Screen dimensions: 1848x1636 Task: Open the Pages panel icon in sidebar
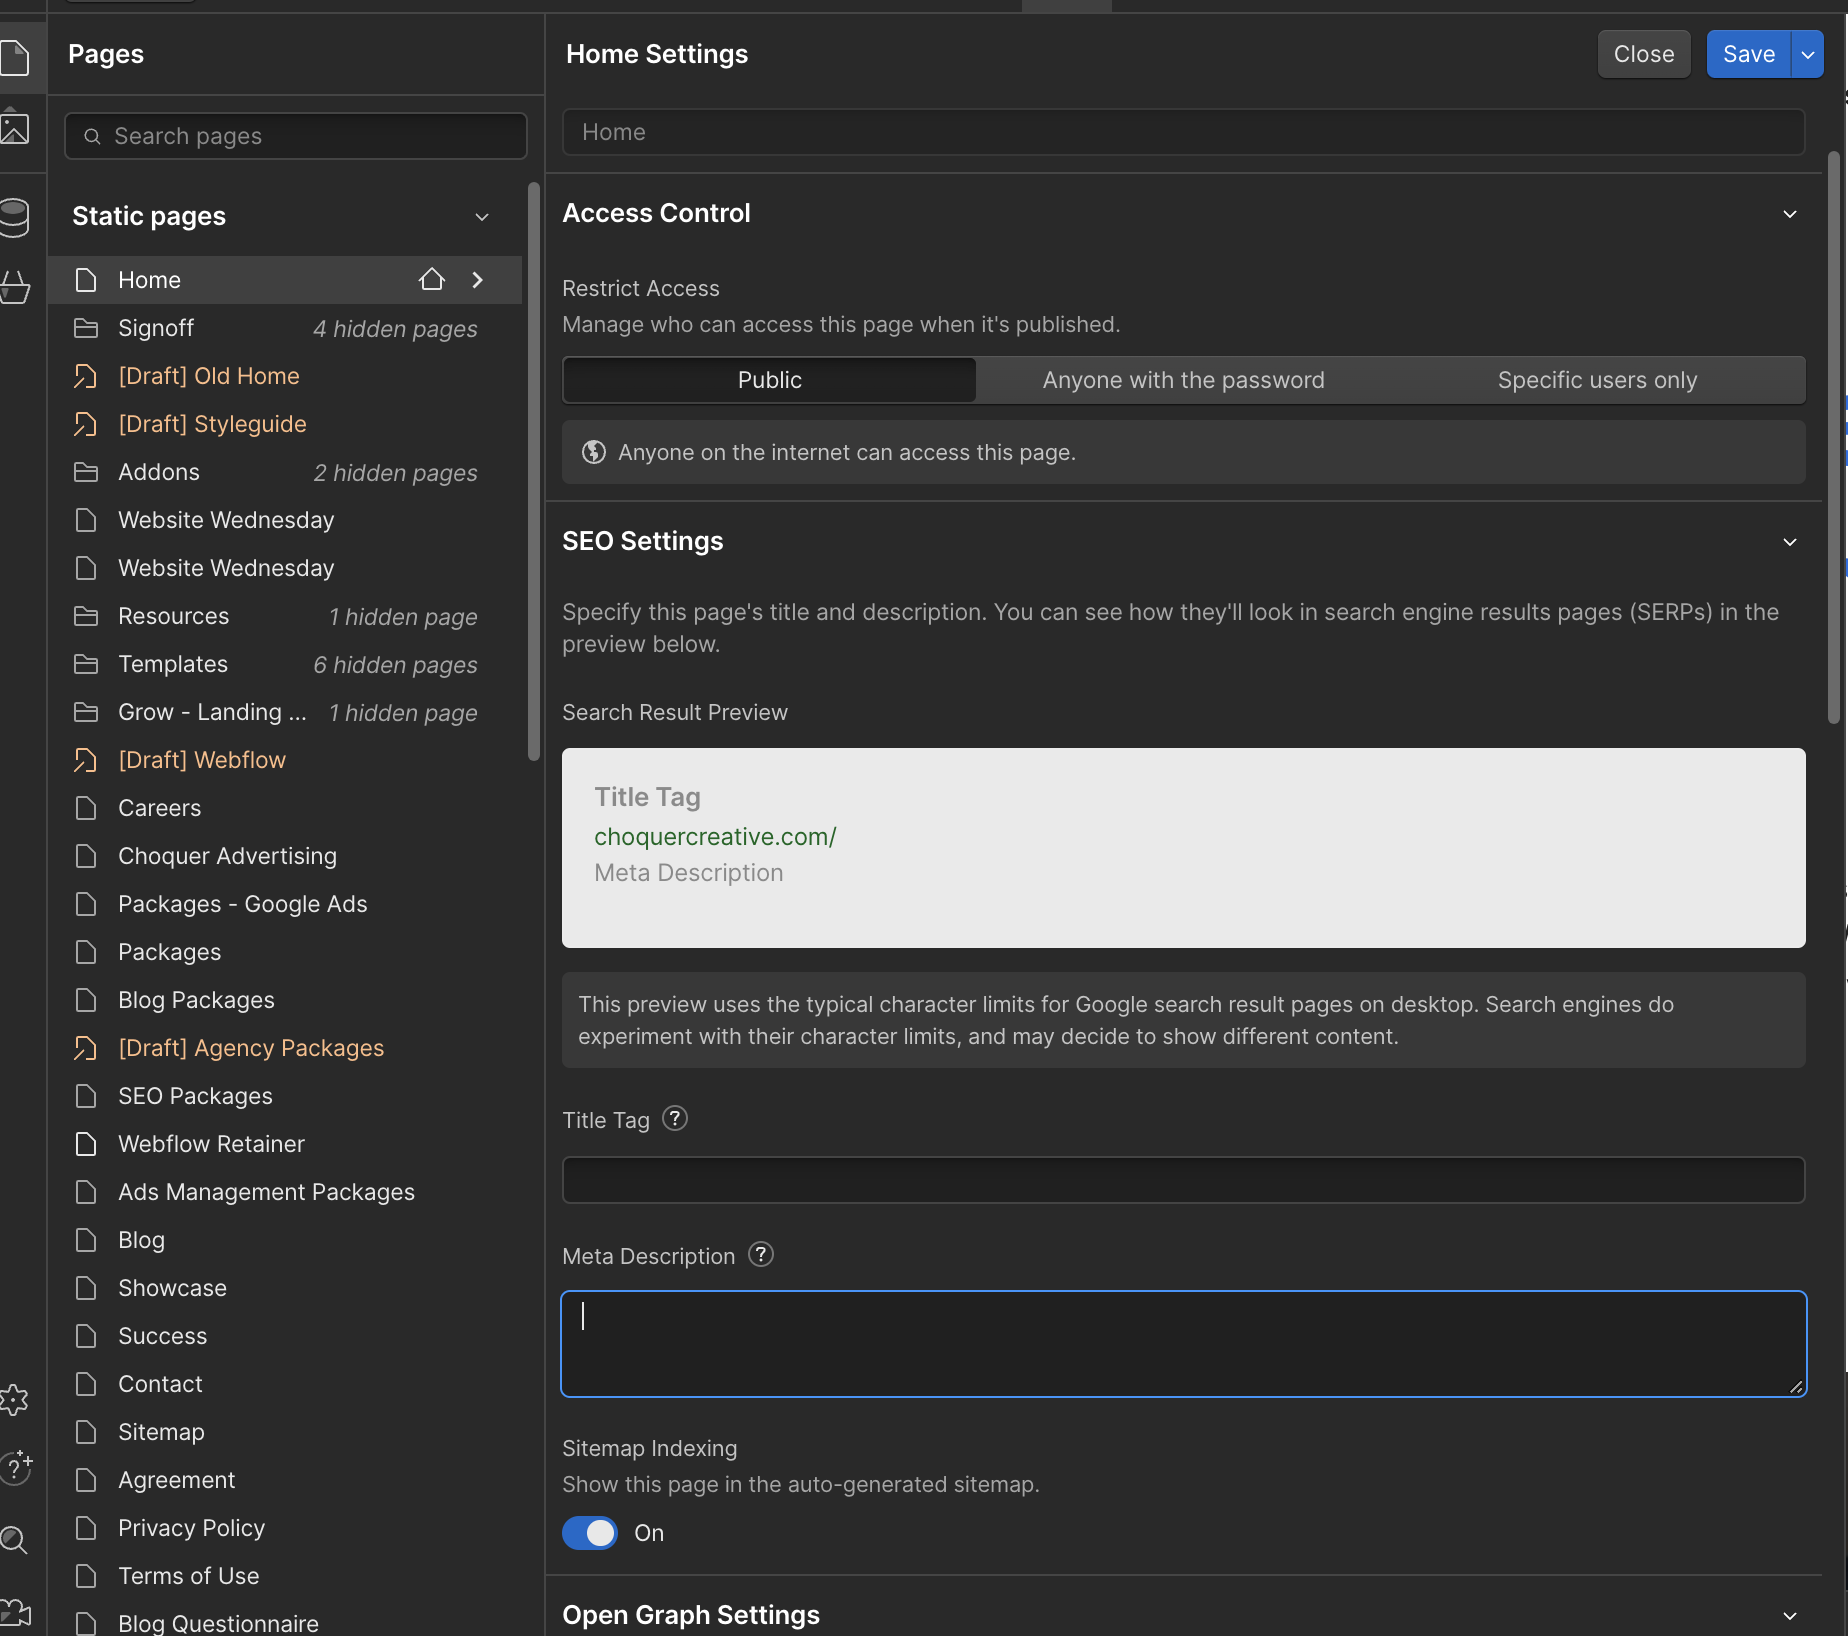coord(15,57)
